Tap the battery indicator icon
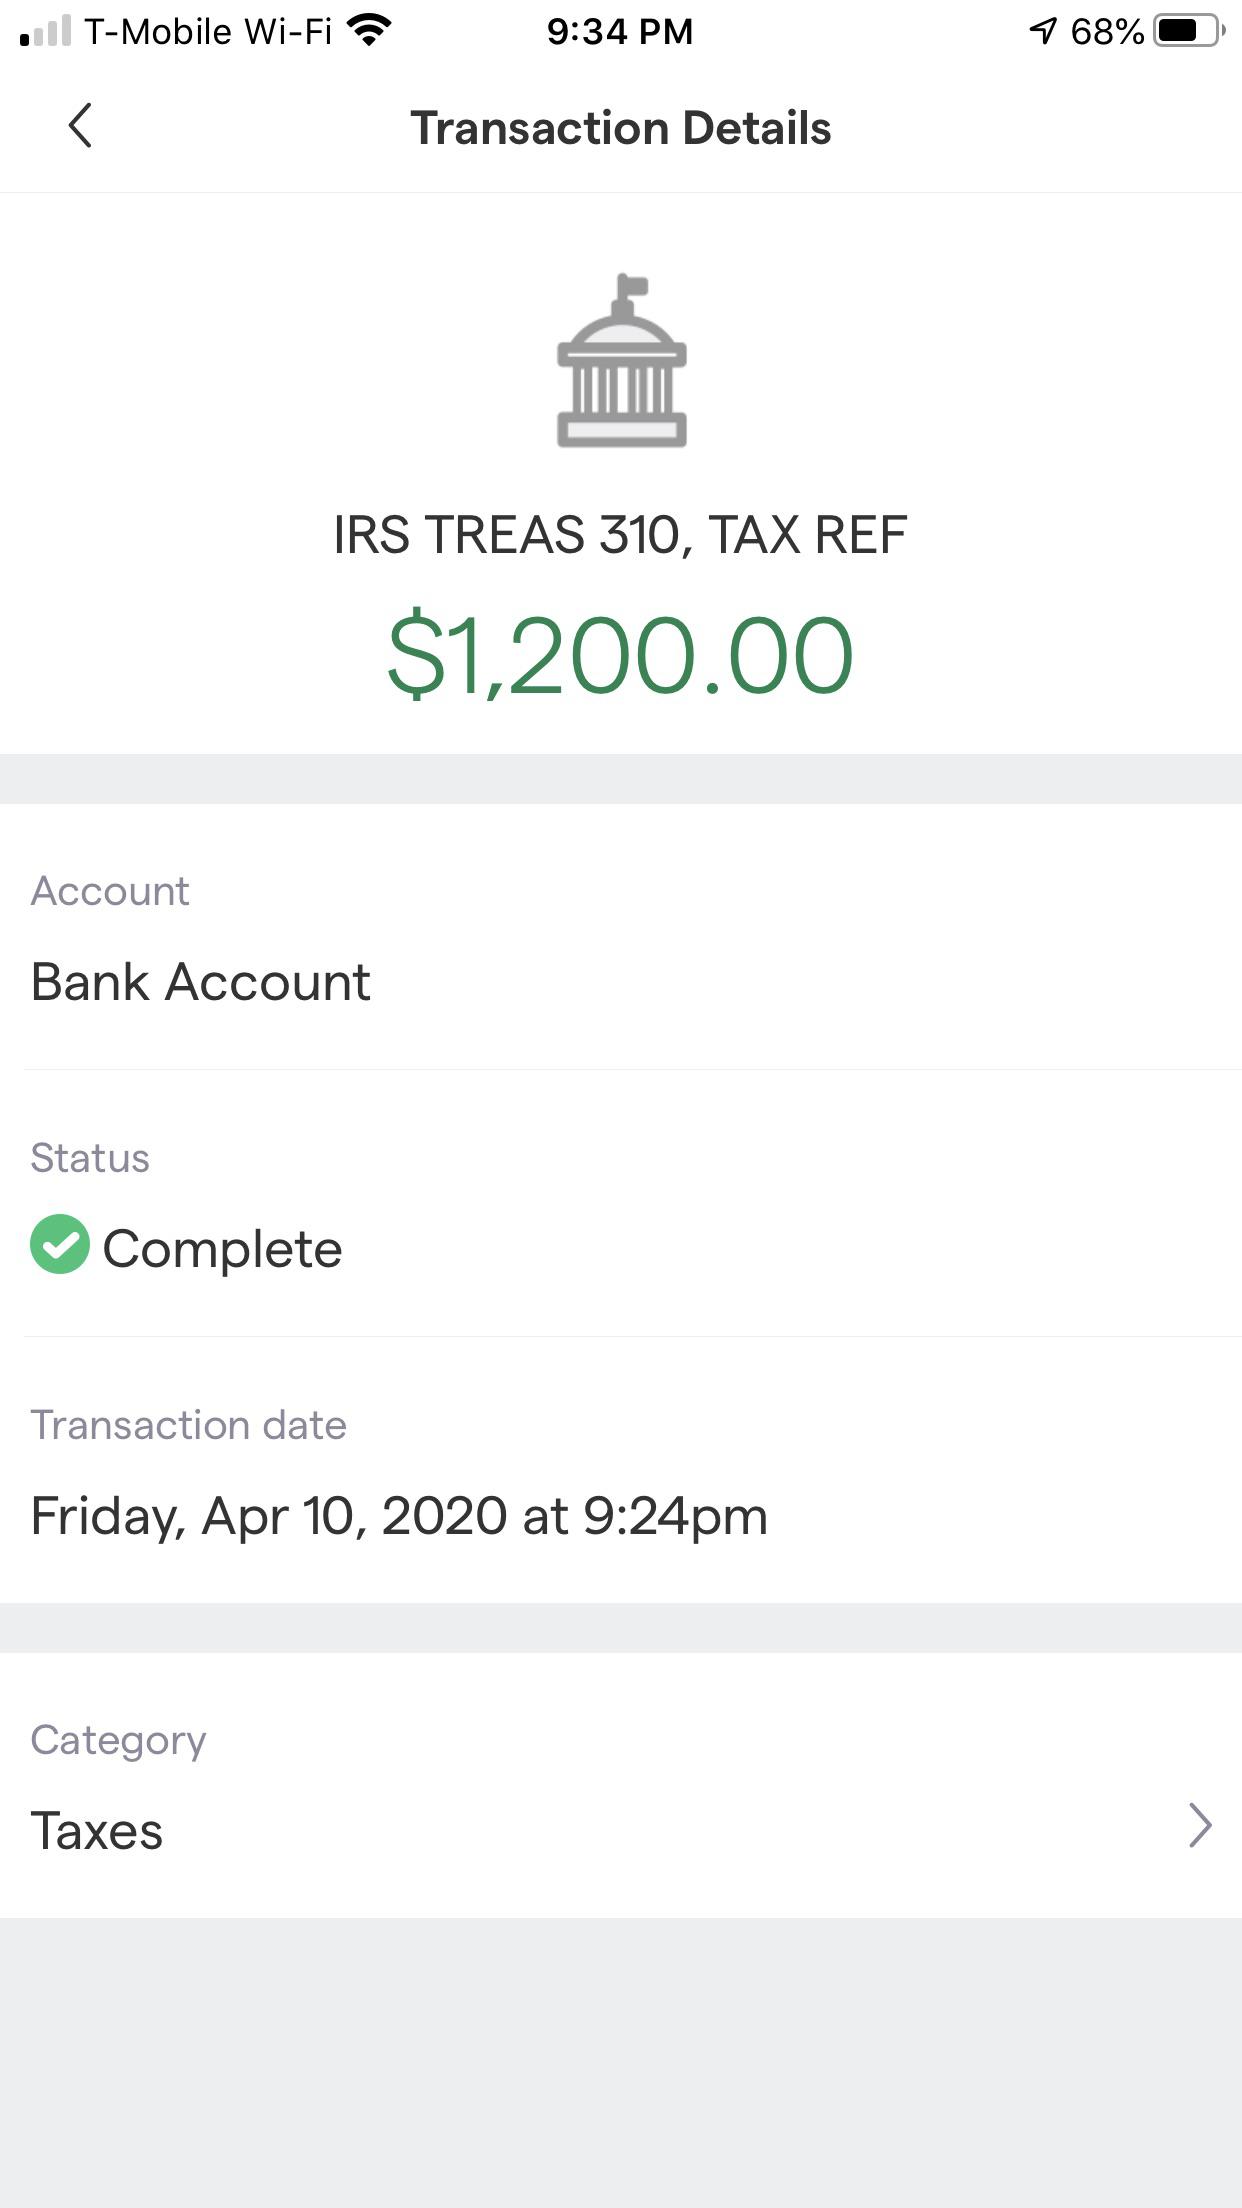Image resolution: width=1242 pixels, height=2208 pixels. click(1185, 30)
